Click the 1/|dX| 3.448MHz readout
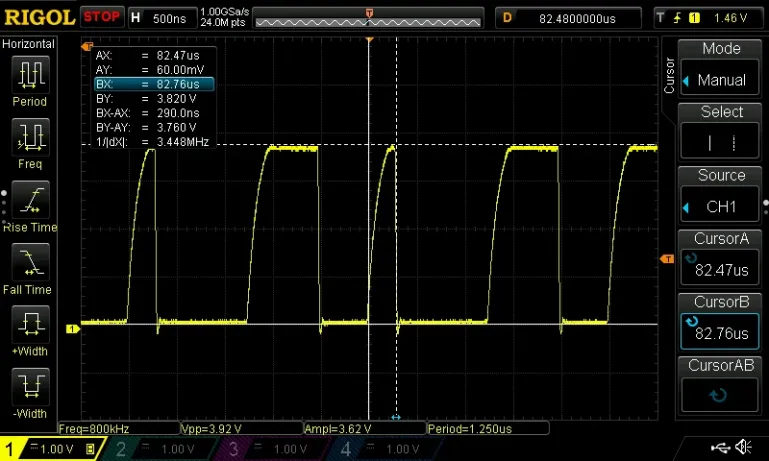The width and height of the screenshot is (769, 461). tap(154, 142)
